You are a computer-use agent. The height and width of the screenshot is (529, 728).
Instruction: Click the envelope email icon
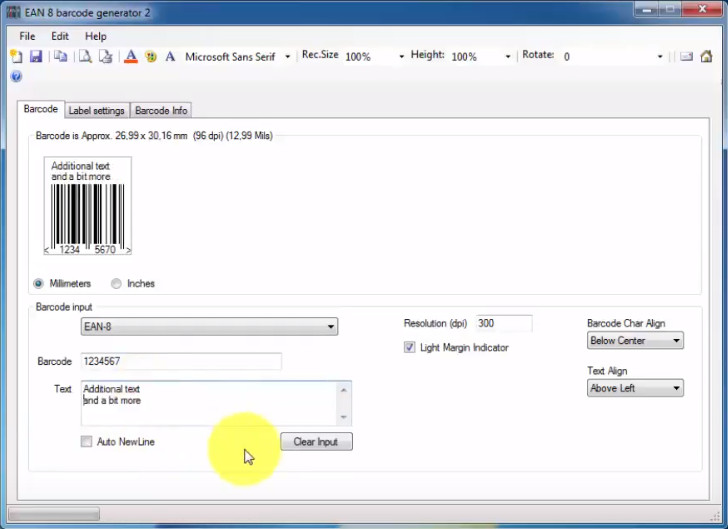686,56
